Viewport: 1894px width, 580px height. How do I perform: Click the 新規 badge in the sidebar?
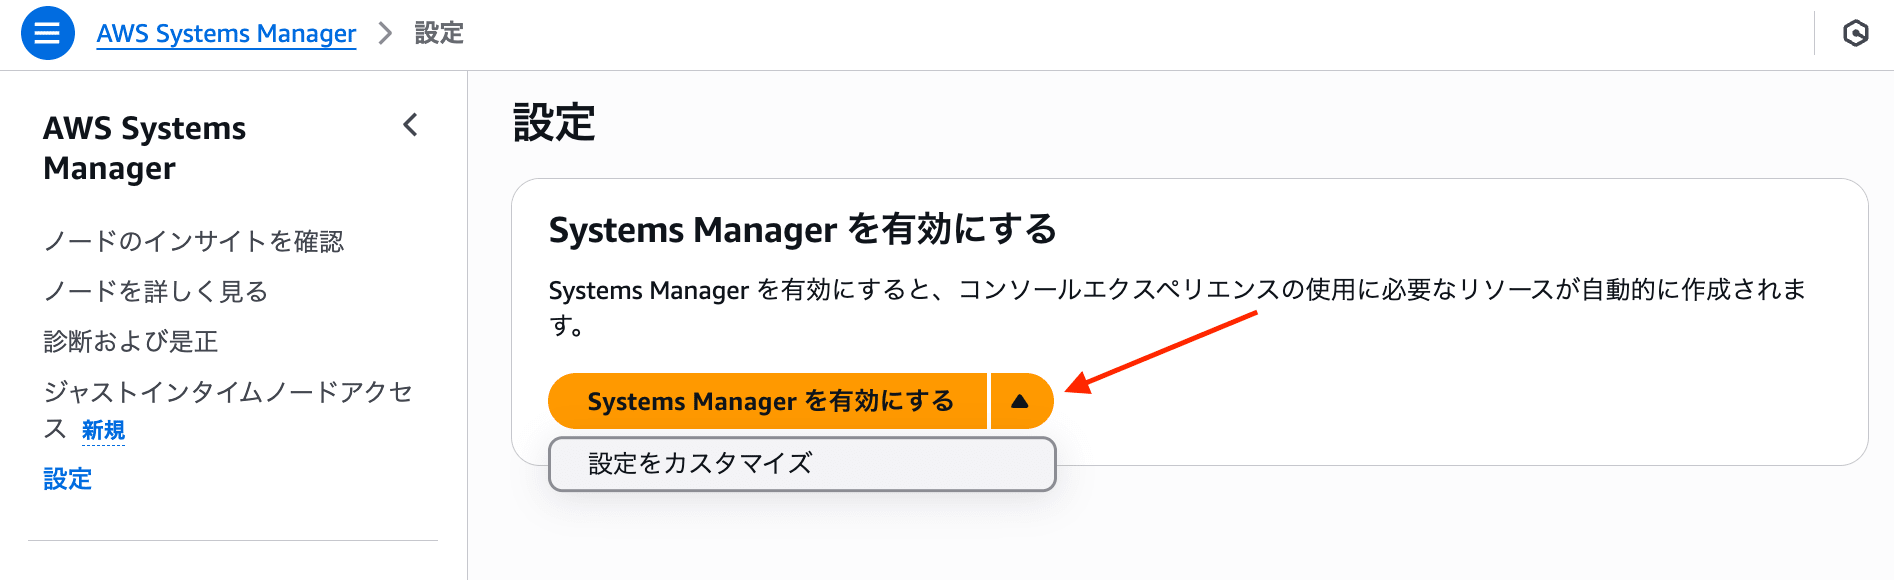tap(103, 430)
